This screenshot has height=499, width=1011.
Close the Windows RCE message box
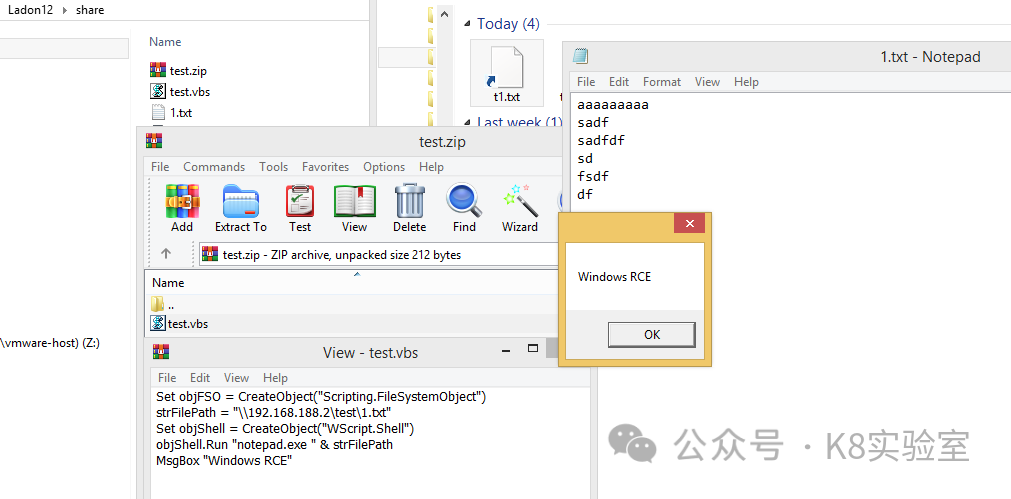pos(689,224)
